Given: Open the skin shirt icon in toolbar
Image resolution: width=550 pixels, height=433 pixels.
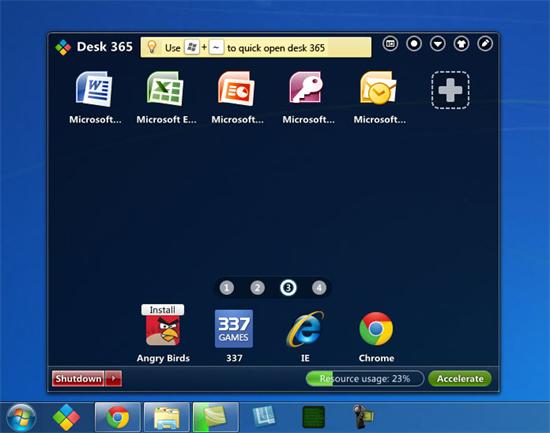Looking at the screenshot, I should [461, 44].
